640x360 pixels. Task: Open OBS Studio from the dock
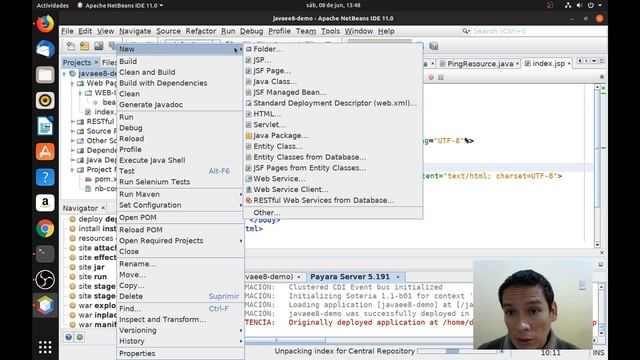45,280
